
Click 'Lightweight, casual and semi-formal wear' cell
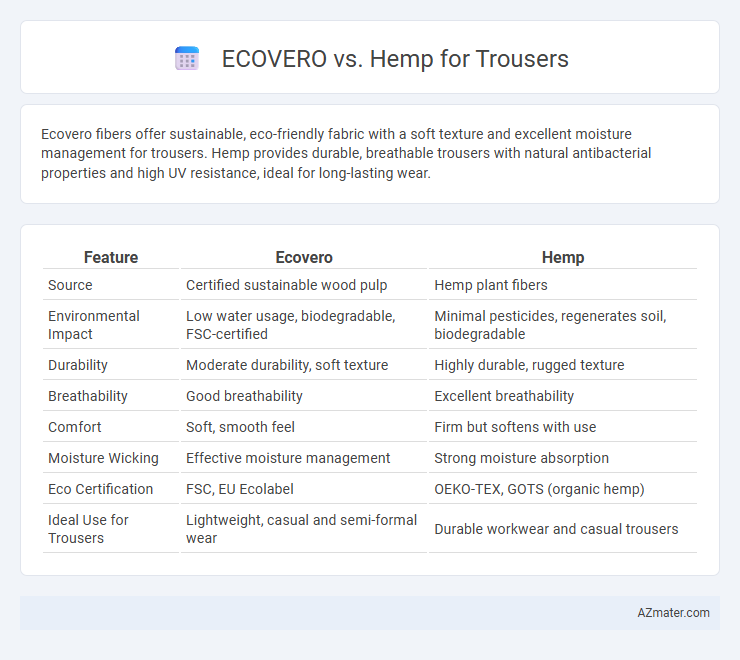click(x=304, y=529)
